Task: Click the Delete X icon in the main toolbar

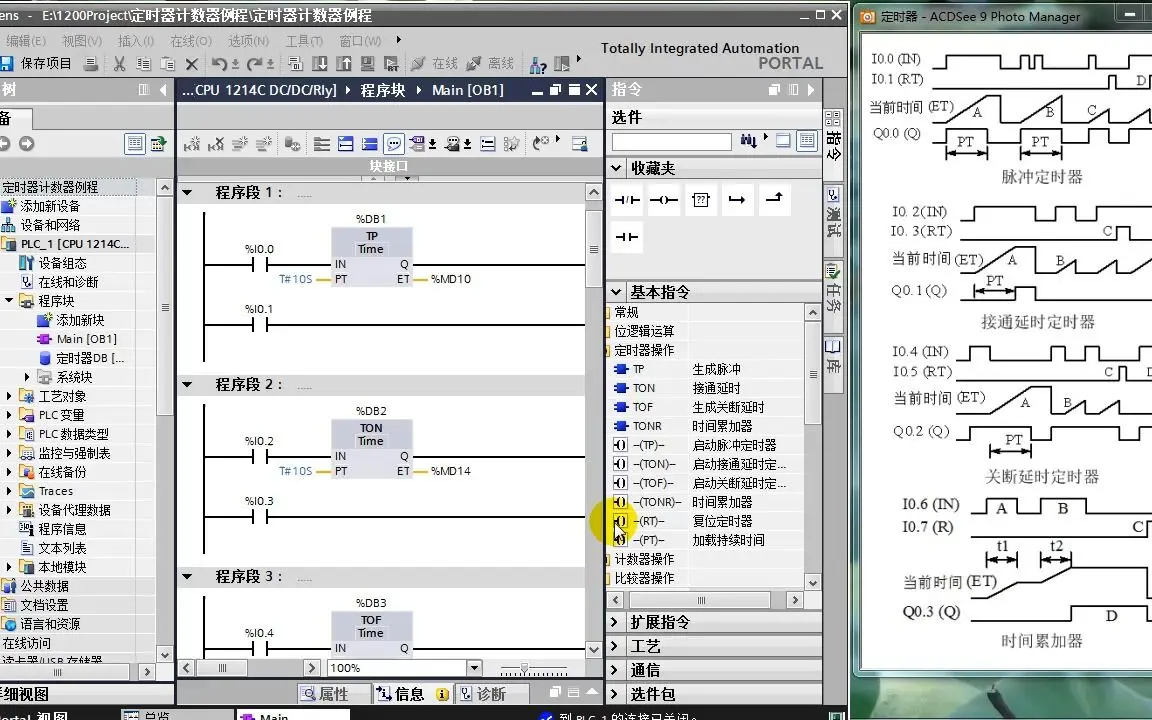Action: click(192, 64)
